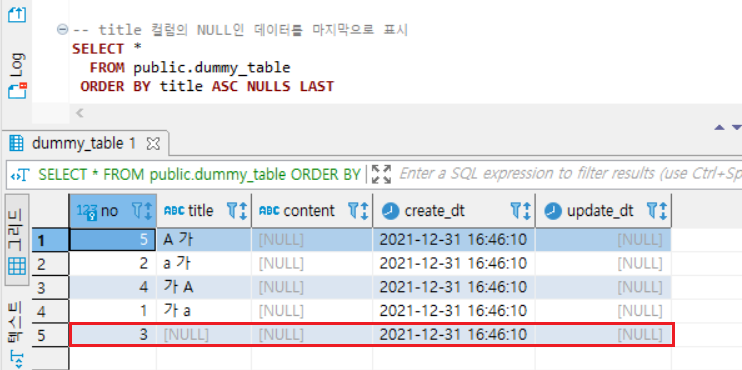The height and width of the screenshot is (370, 742).
Task: Select row number 3 header
Action: [50, 287]
